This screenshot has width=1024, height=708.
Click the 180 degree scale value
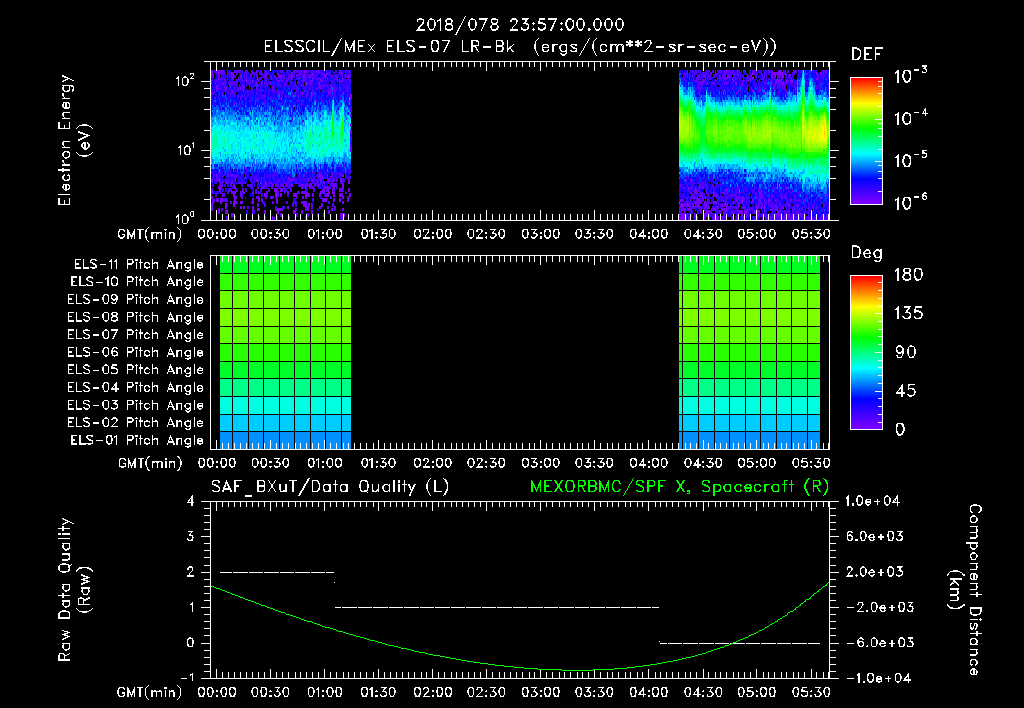(x=908, y=274)
